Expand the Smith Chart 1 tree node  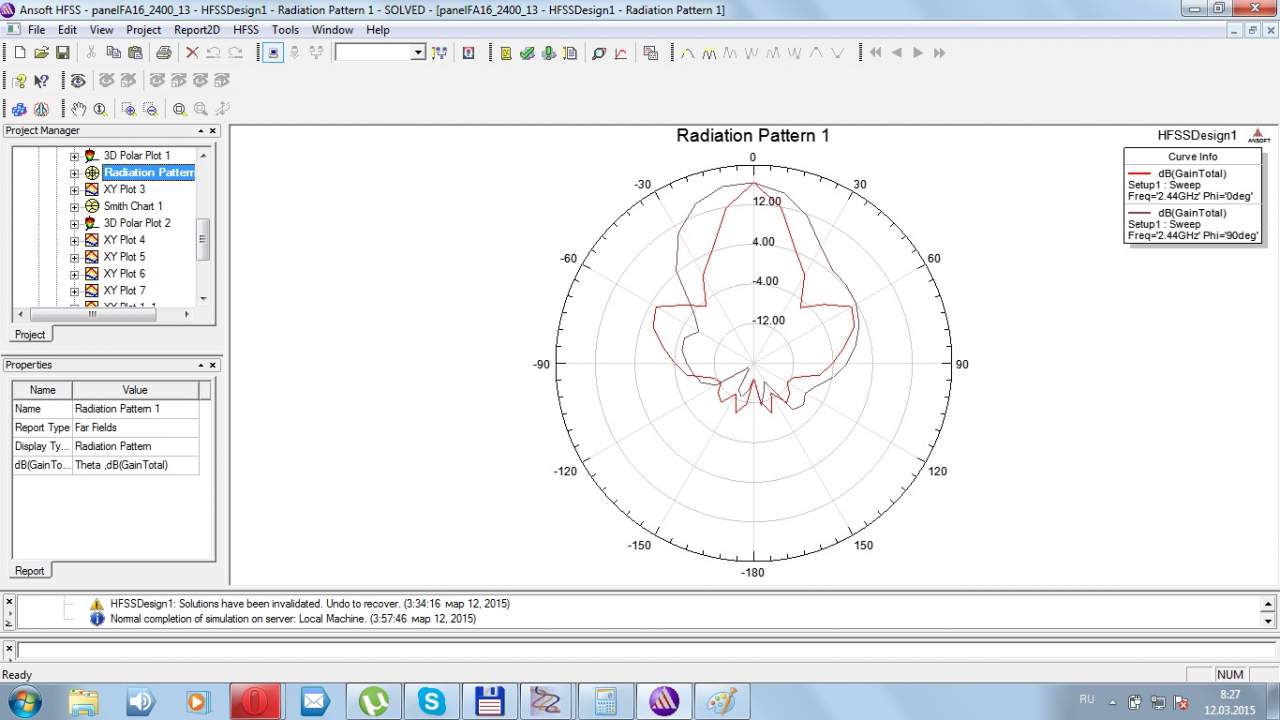pos(74,207)
